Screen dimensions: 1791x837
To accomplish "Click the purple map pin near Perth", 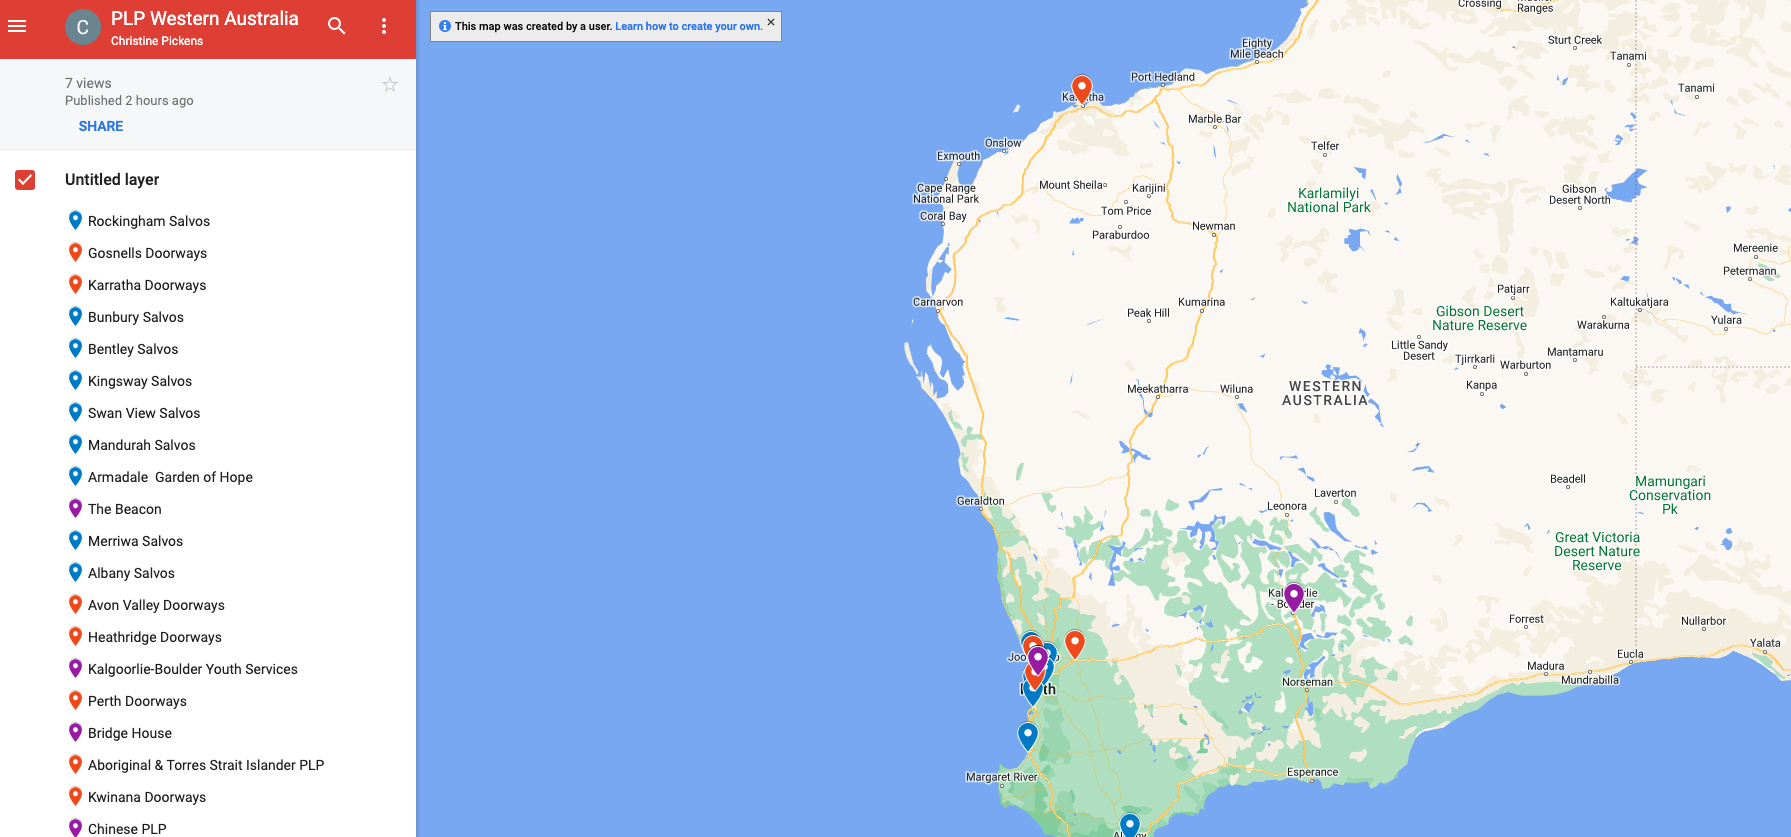I will tap(1038, 658).
